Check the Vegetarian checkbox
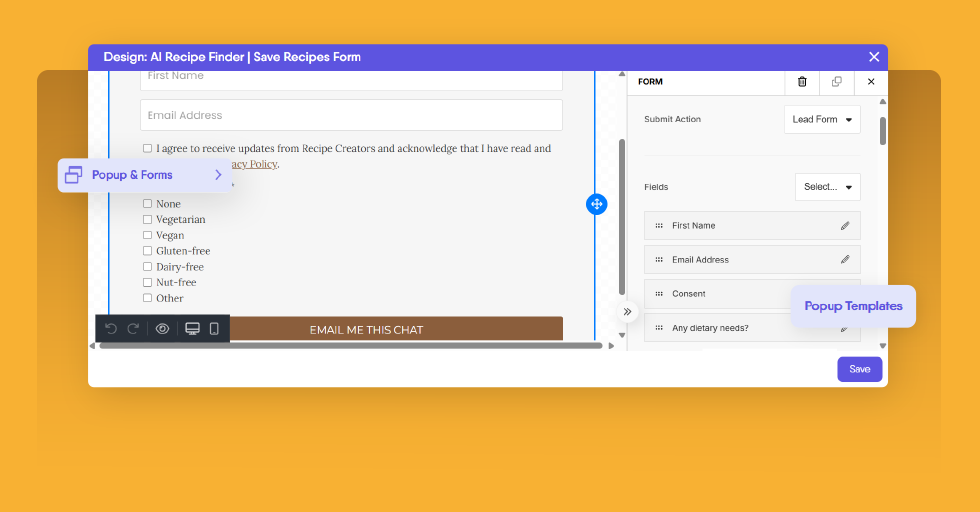The width and height of the screenshot is (980, 512). coord(147,220)
